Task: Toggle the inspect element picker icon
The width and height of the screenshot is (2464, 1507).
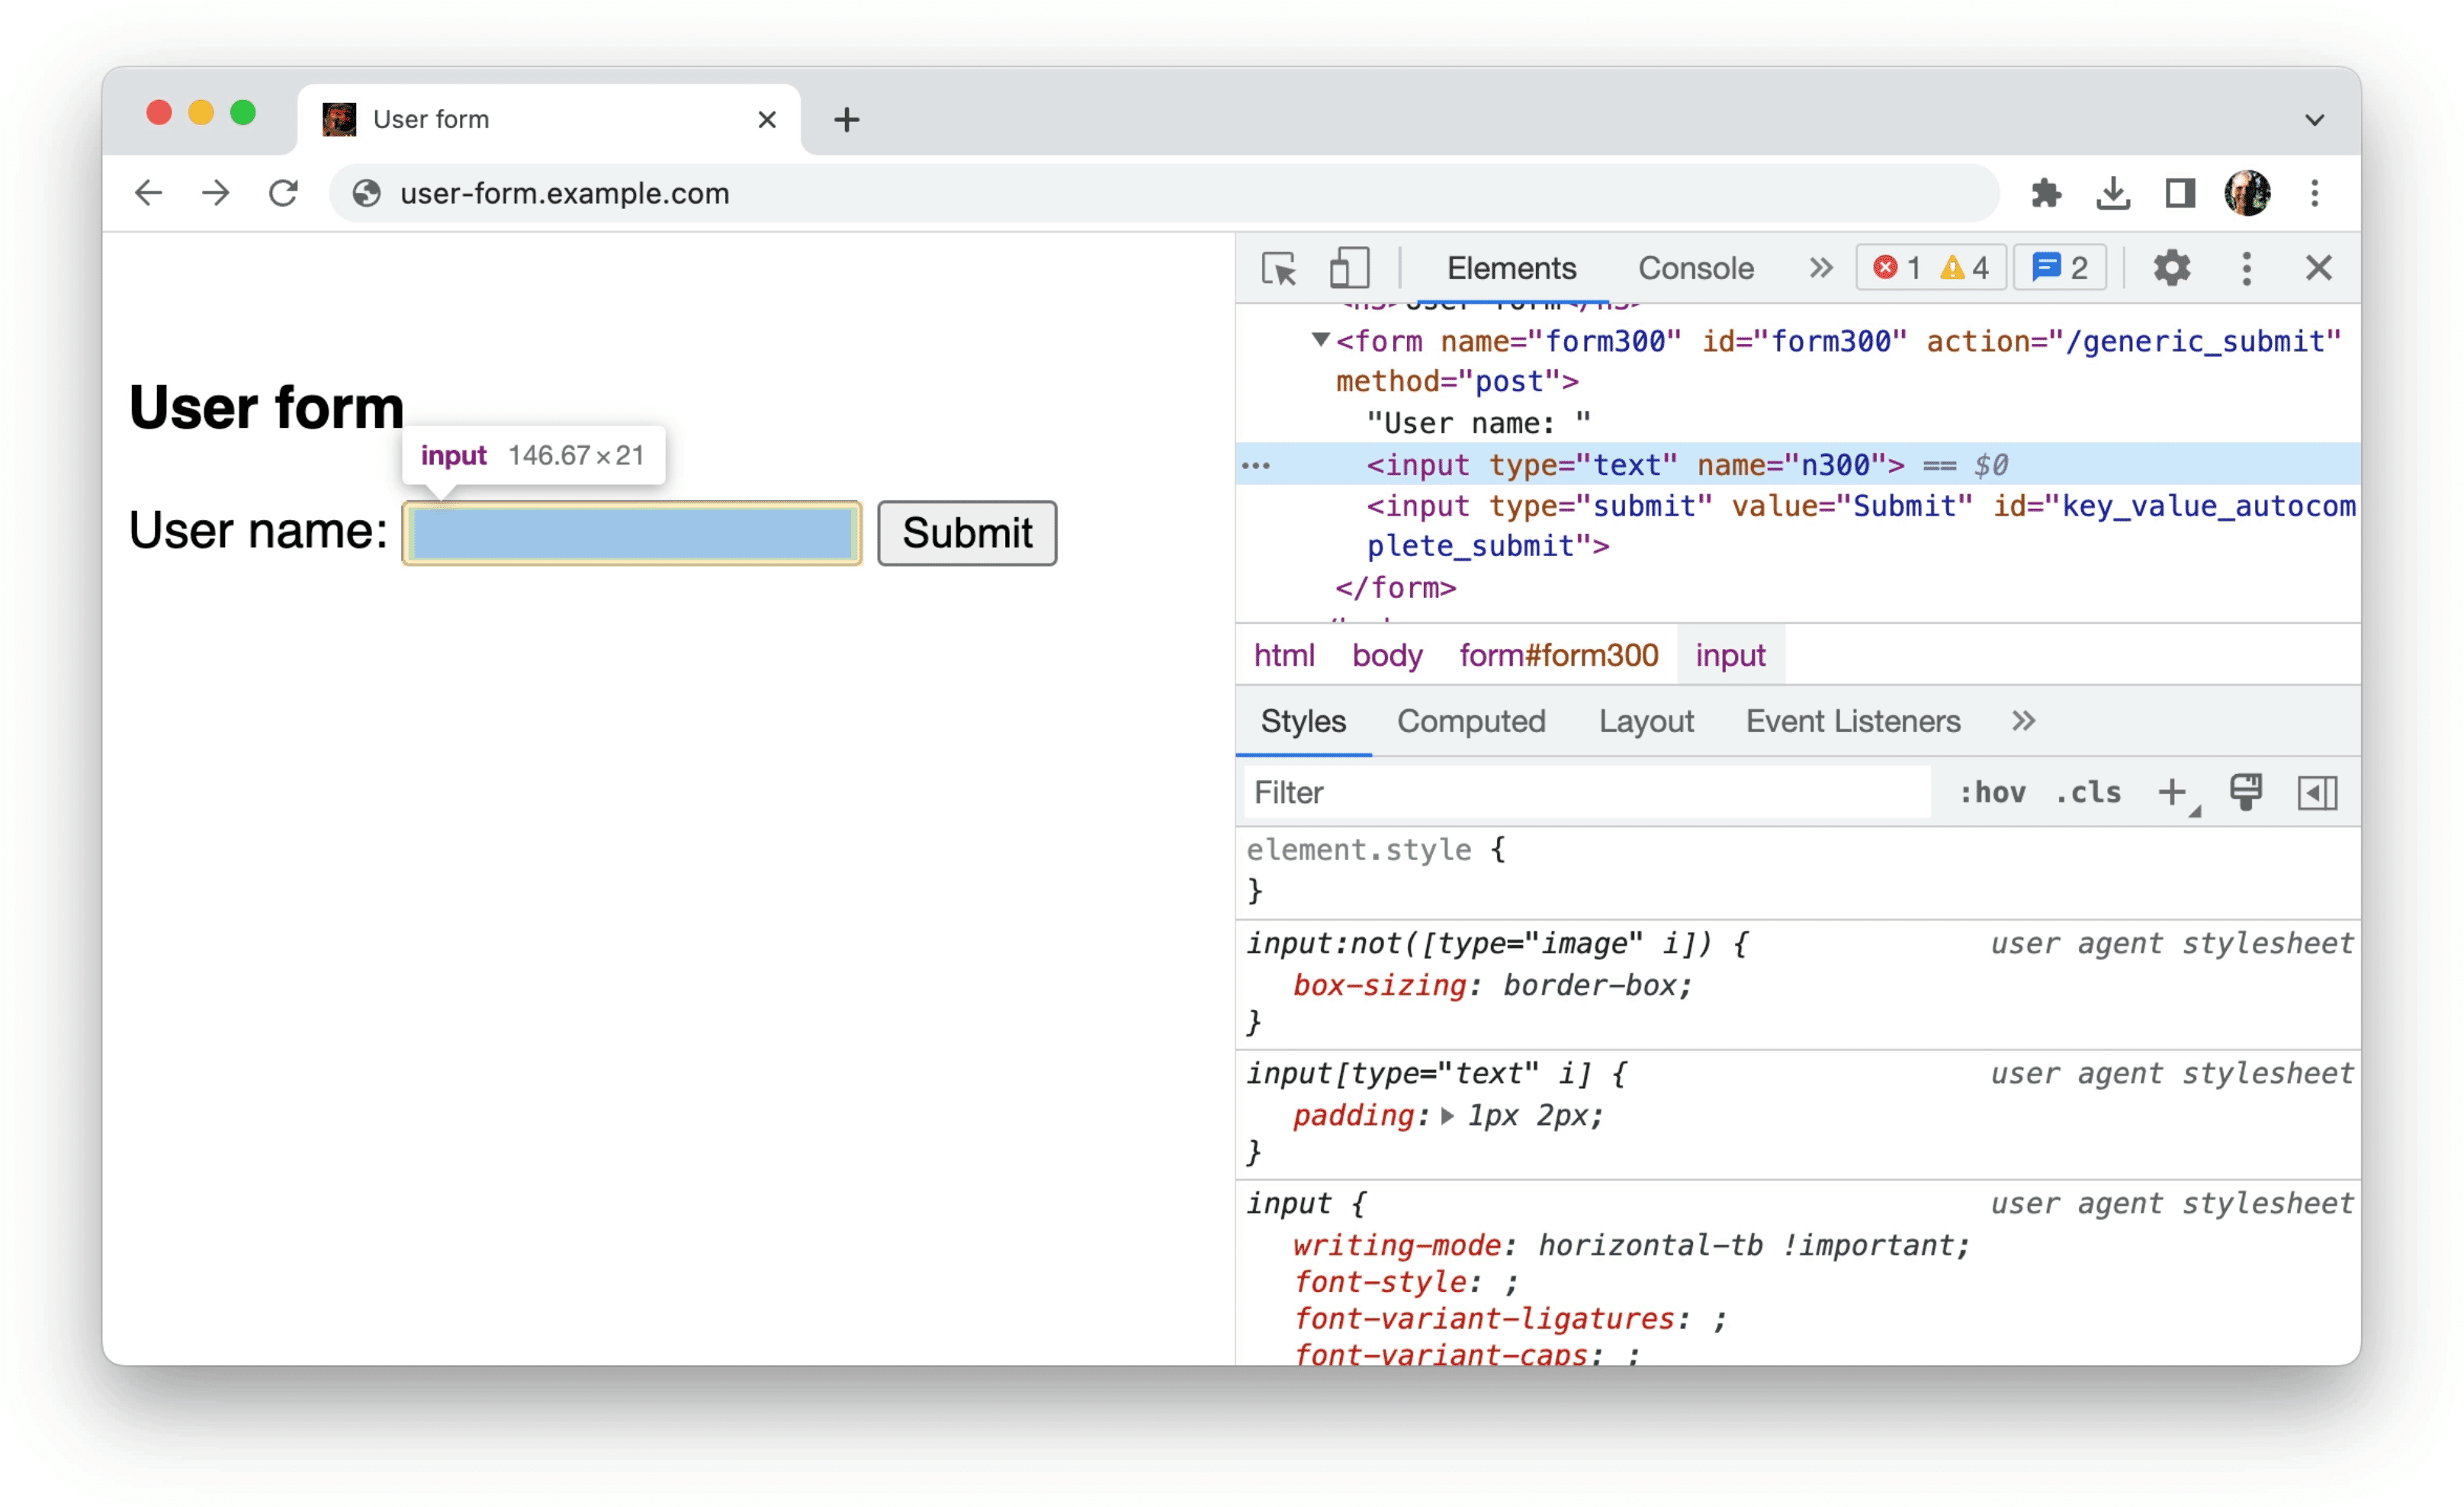Action: pyautogui.click(x=1281, y=268)
